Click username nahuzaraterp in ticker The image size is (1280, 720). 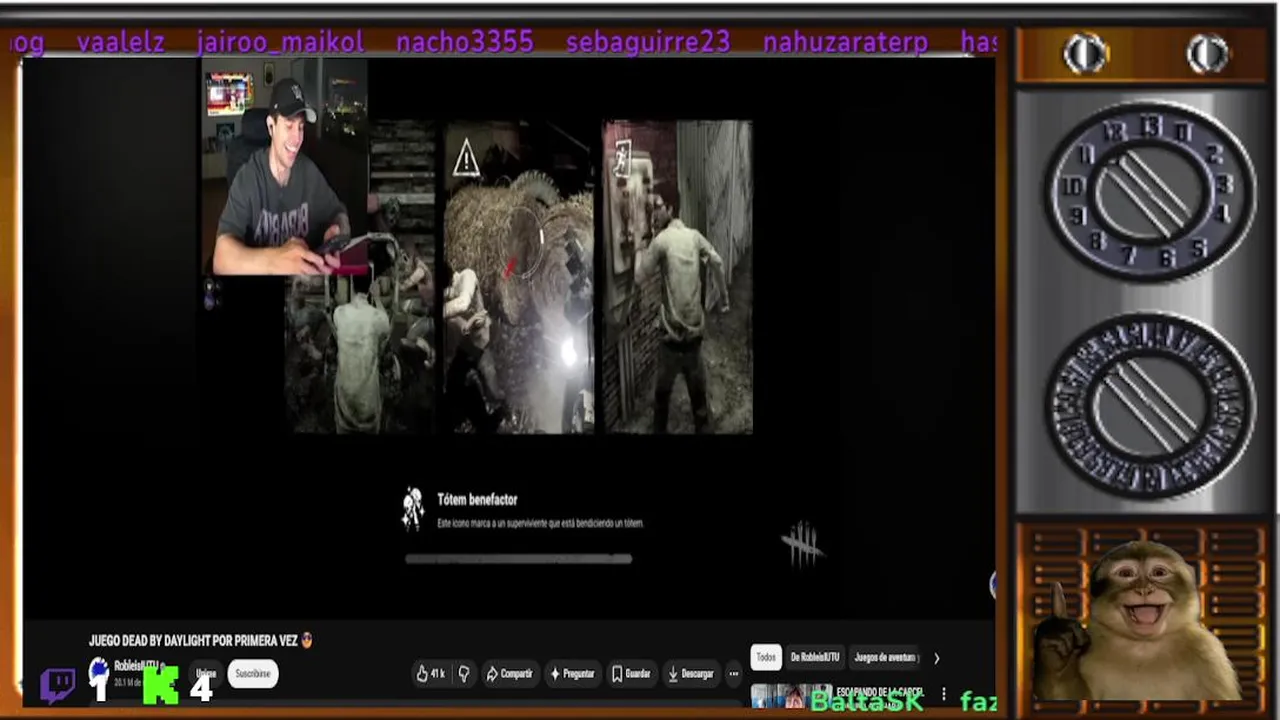click(846, 42)
